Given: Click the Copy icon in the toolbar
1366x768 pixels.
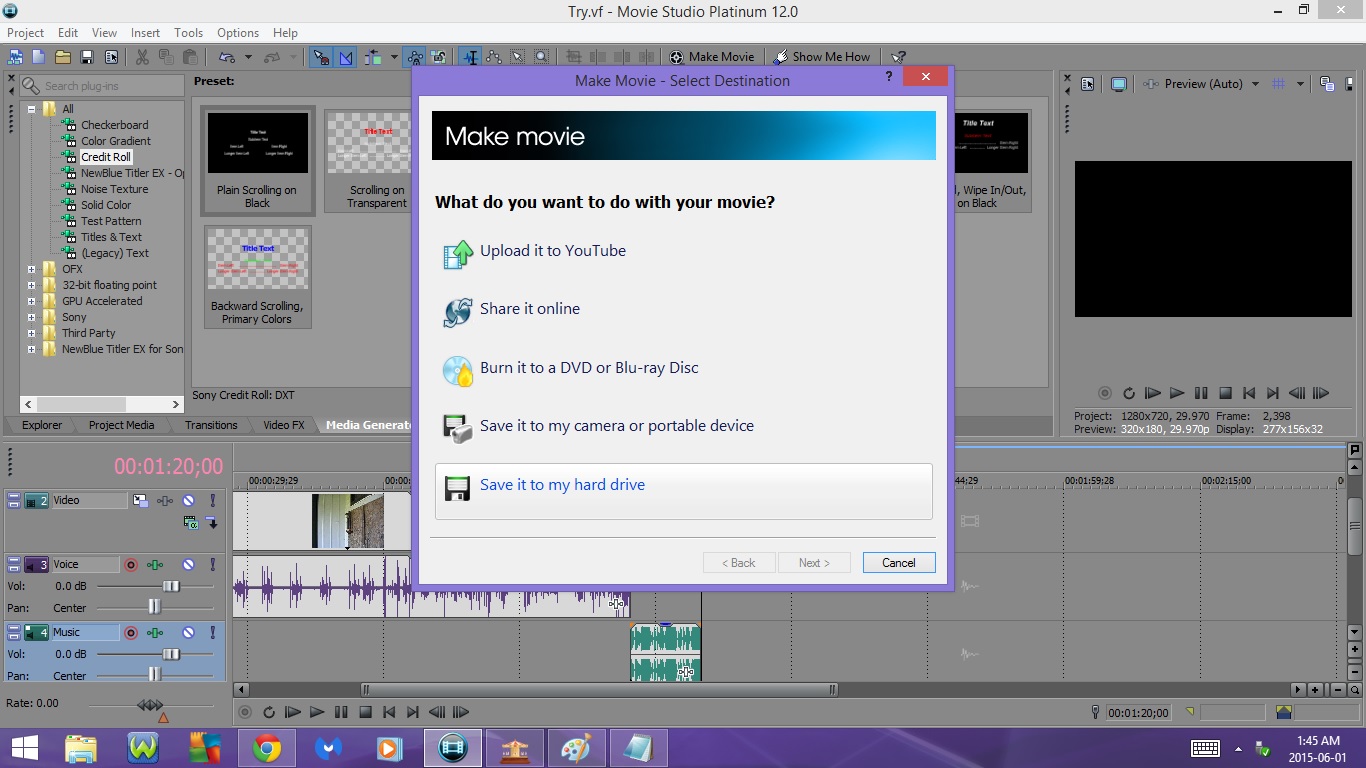Looking at the screenshot, I should (x=166, y=57).
